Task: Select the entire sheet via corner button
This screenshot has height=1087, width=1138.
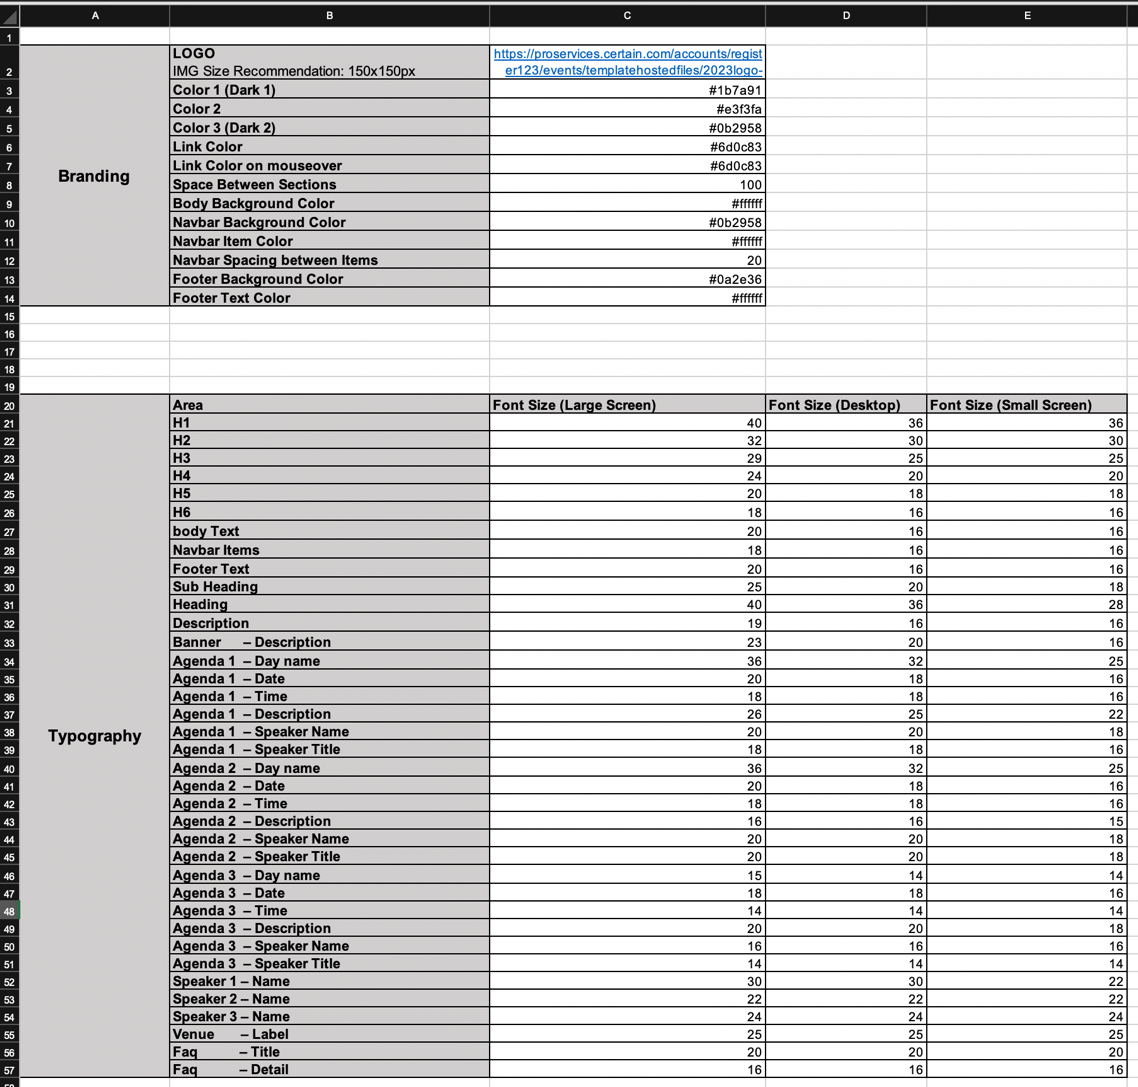Action: 9,15
